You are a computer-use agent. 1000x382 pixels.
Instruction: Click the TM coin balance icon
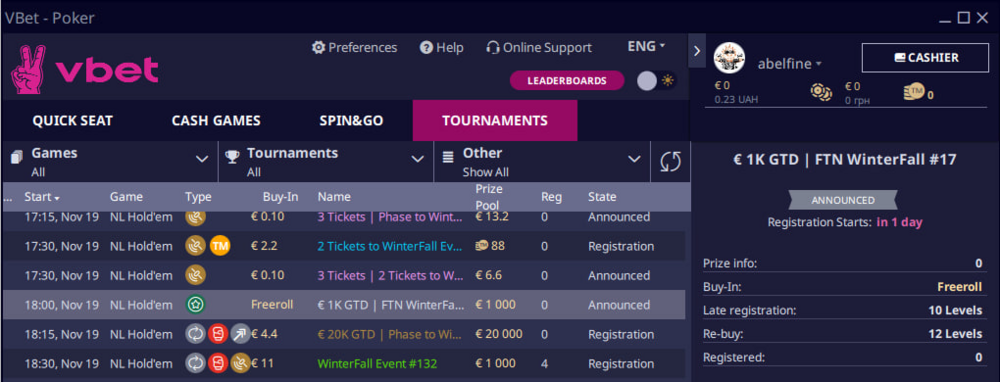pyautogui.click(x=913, y=92)
